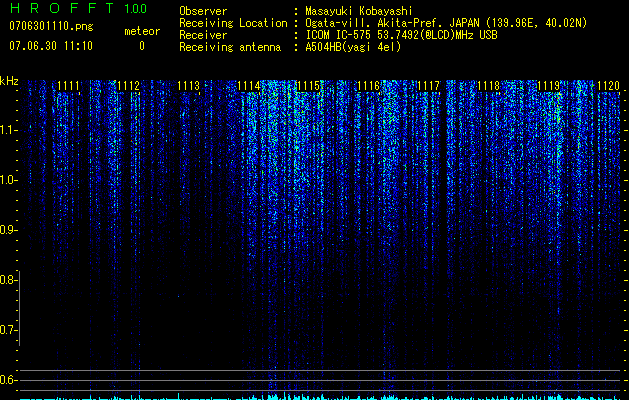Click time marker 1118

click(x=489, y=86)
